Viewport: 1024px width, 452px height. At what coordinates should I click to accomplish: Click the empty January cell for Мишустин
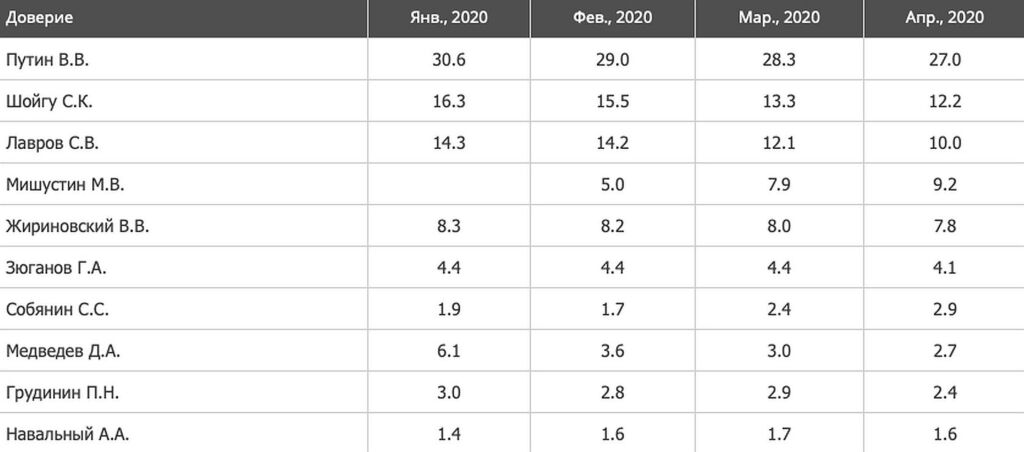pos(449,185)
